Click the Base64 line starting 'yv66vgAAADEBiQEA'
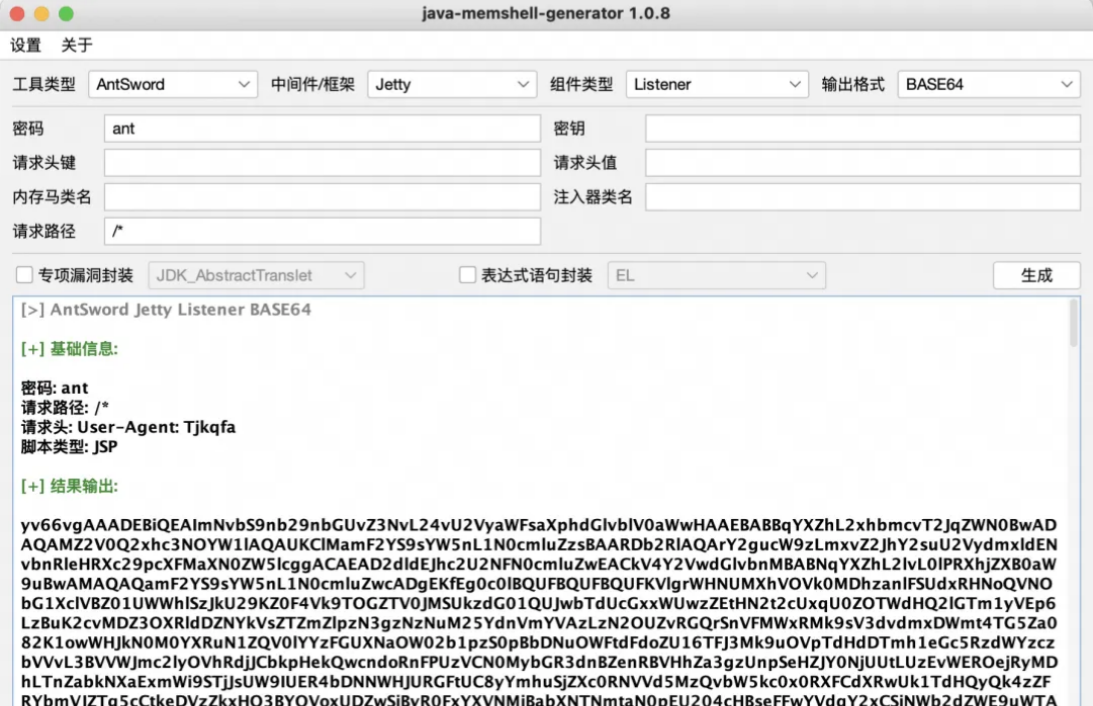 539,525
